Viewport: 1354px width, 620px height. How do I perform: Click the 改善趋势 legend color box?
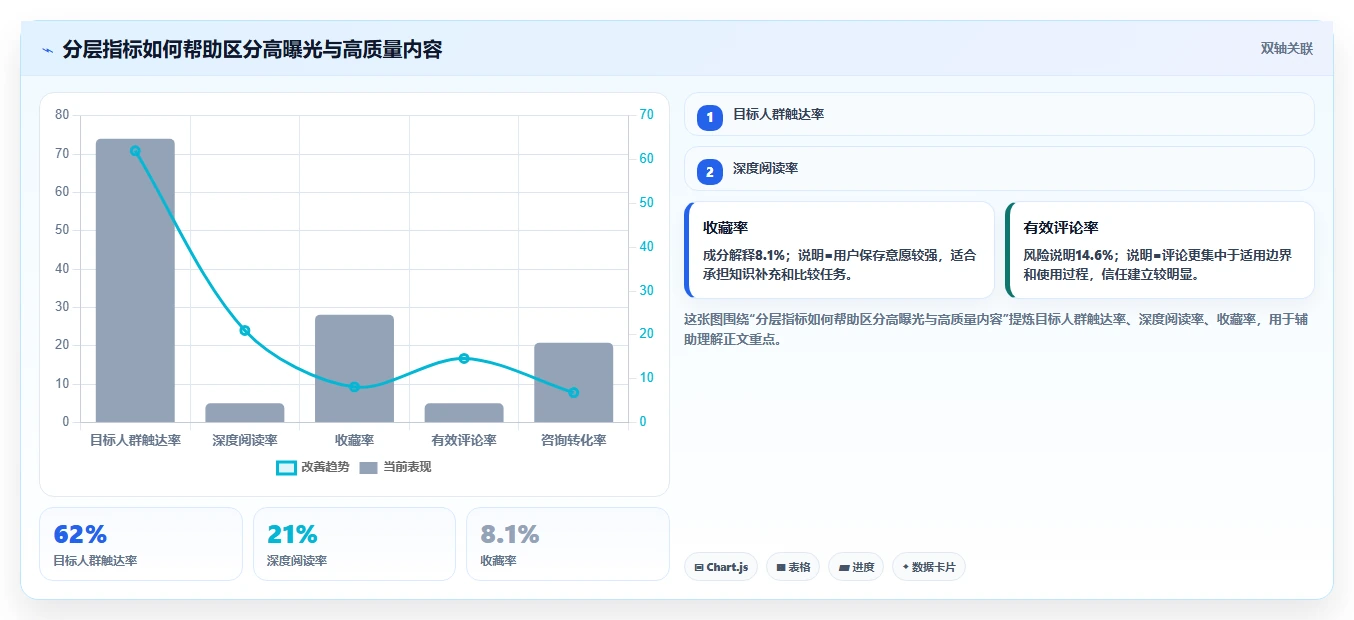click(286, 467)
